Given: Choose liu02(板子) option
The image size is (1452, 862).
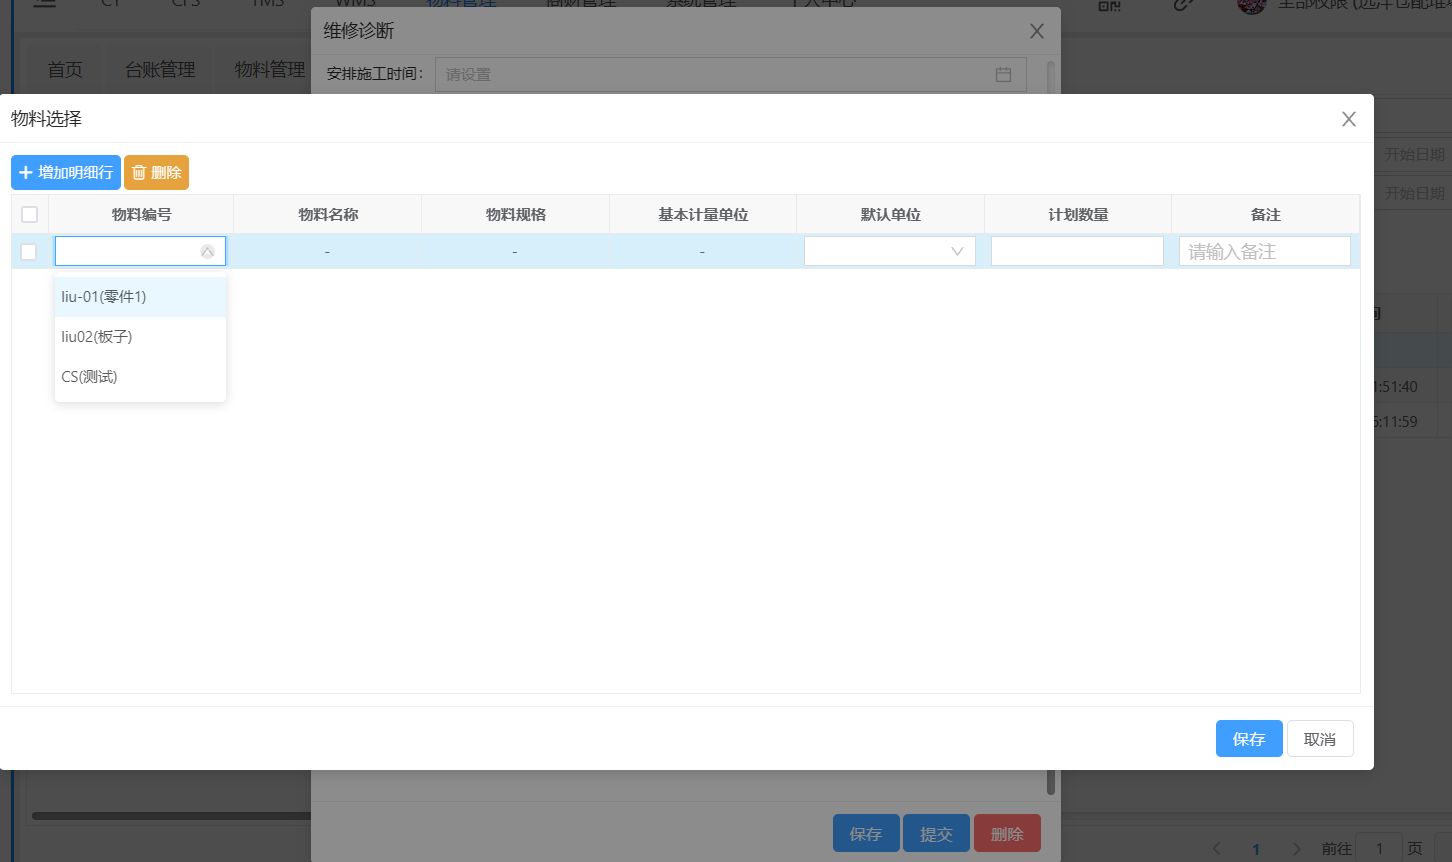Looking at the screenshot, I should pyautogui.click(x=97, y=337).
